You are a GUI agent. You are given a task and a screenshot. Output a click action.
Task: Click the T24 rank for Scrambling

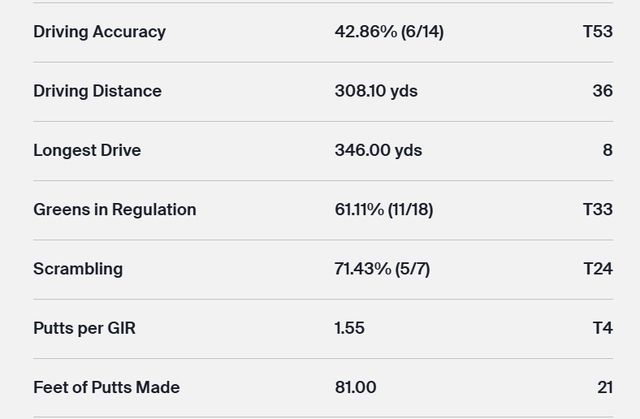pos(597,269)
